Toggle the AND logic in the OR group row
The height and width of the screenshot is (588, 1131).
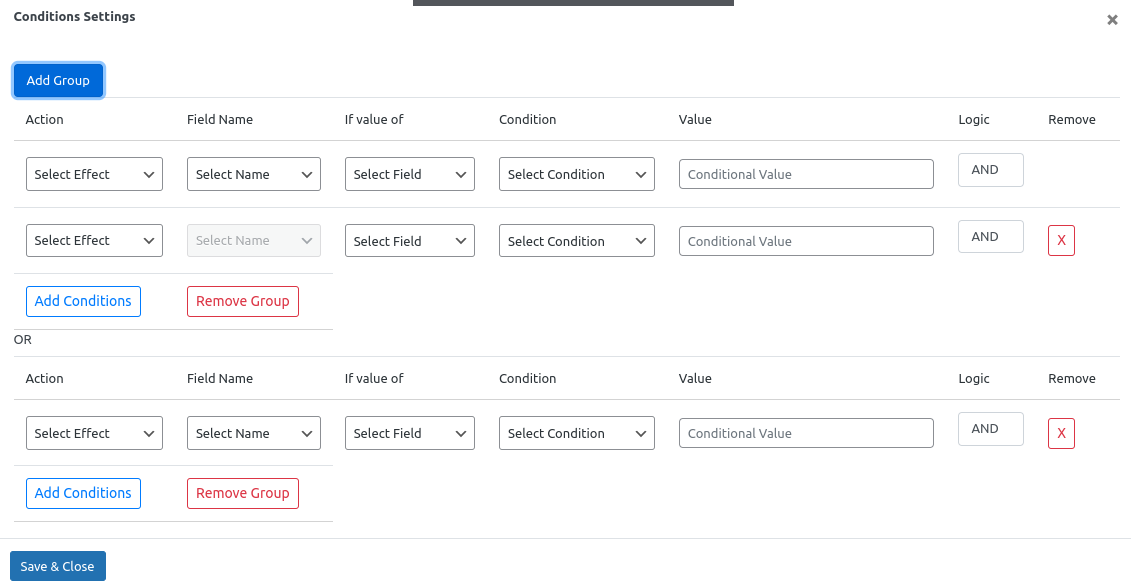990,428
